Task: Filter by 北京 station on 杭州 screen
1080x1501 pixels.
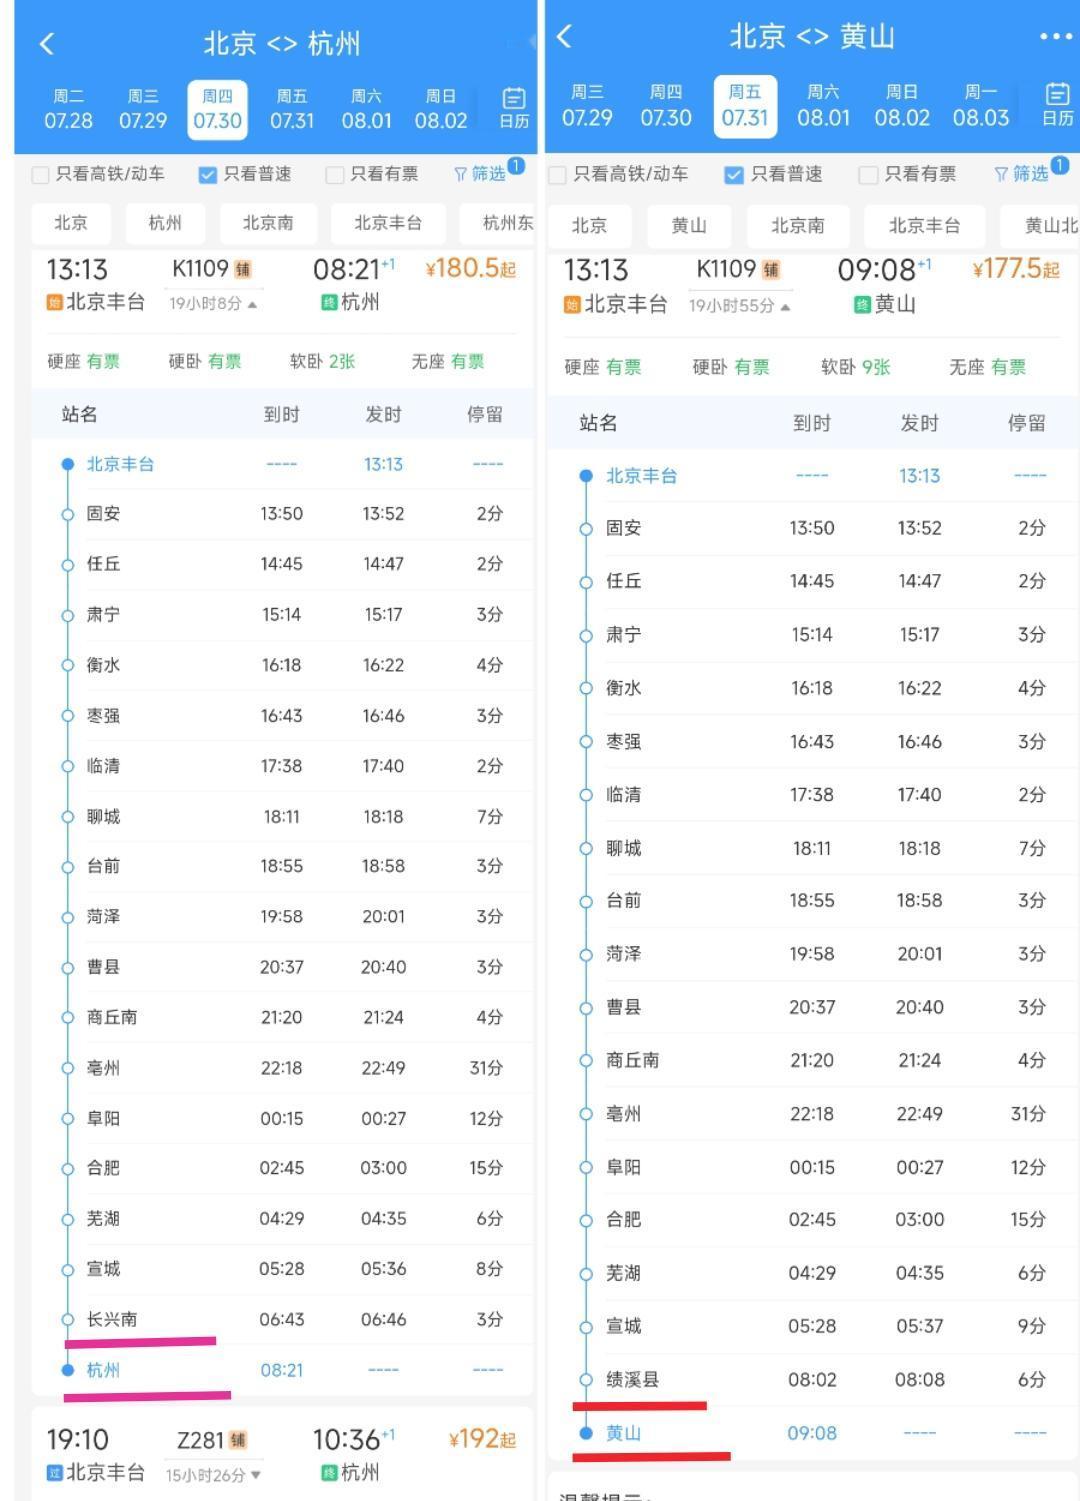Action: tap(70, 223)
